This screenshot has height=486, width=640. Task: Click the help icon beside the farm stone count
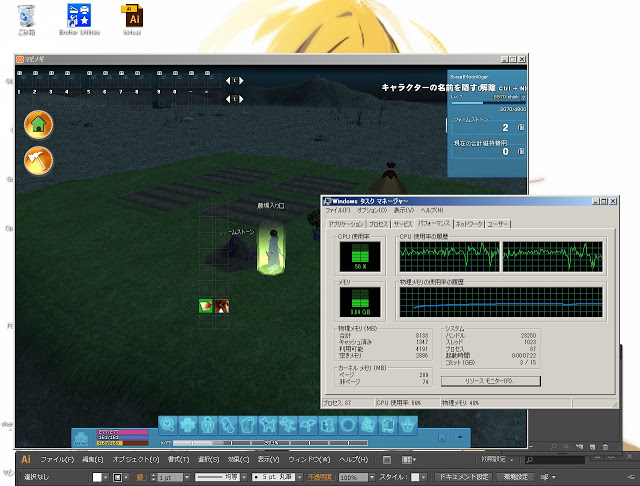(x=521, y=127)
